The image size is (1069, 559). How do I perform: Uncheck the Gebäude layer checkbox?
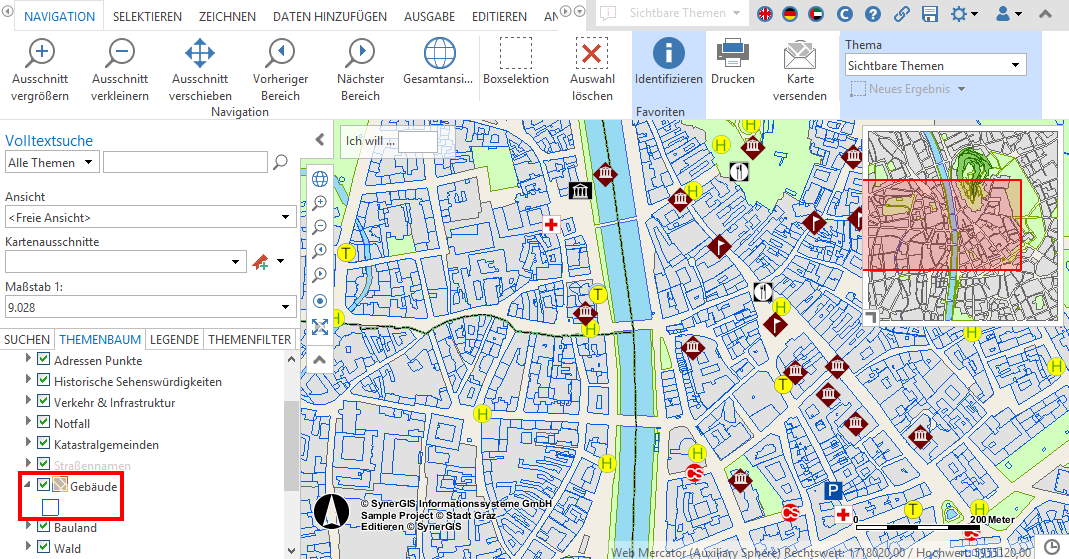tap(44, 485)
